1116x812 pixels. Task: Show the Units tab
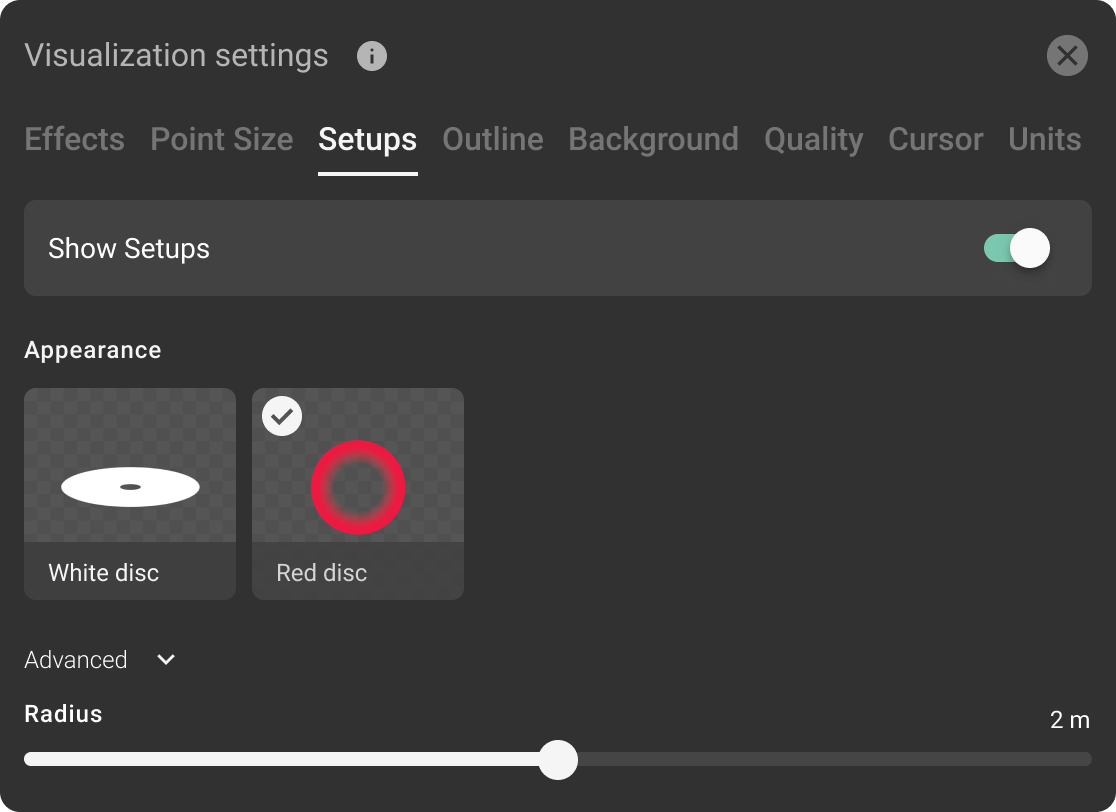1044,139
